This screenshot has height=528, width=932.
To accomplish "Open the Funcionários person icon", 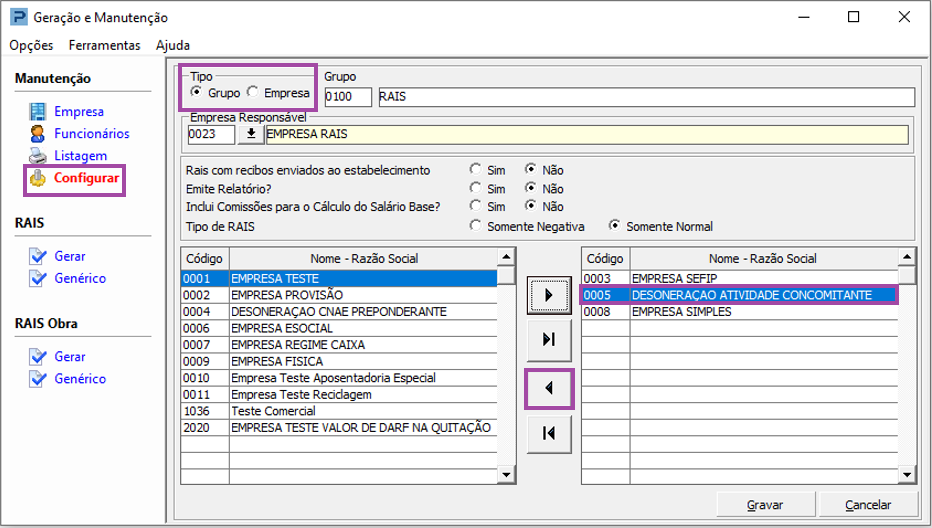I will tap(37, 133).
